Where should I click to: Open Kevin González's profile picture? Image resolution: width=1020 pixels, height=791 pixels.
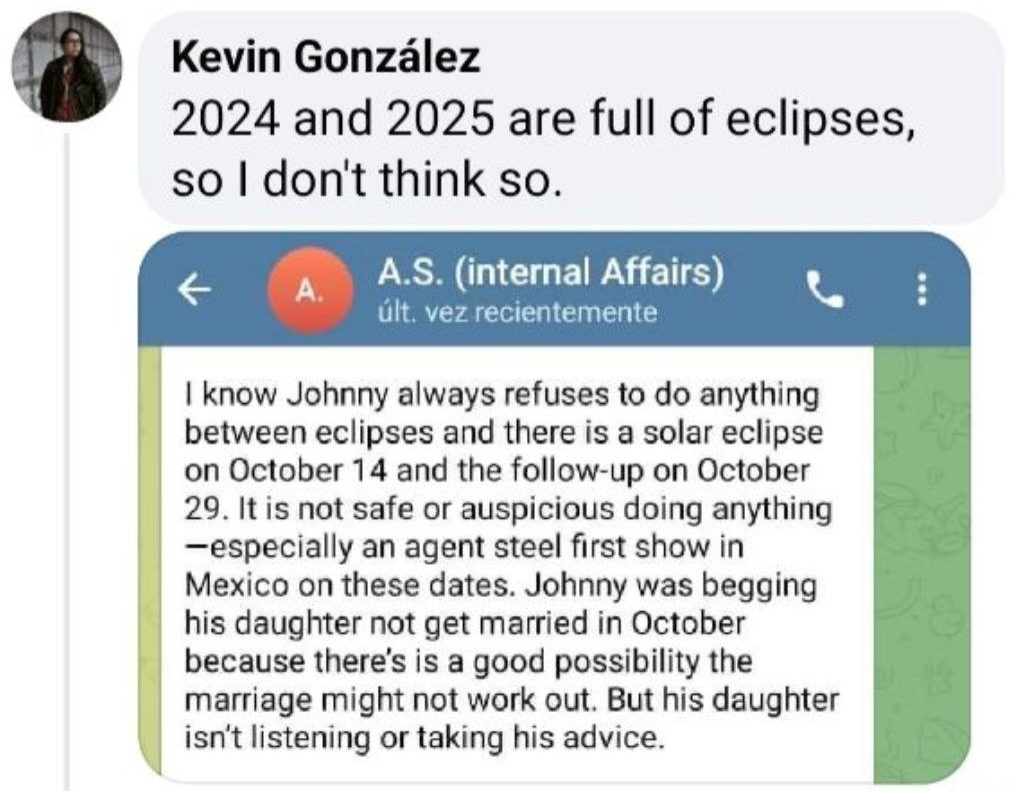point(66,67)
